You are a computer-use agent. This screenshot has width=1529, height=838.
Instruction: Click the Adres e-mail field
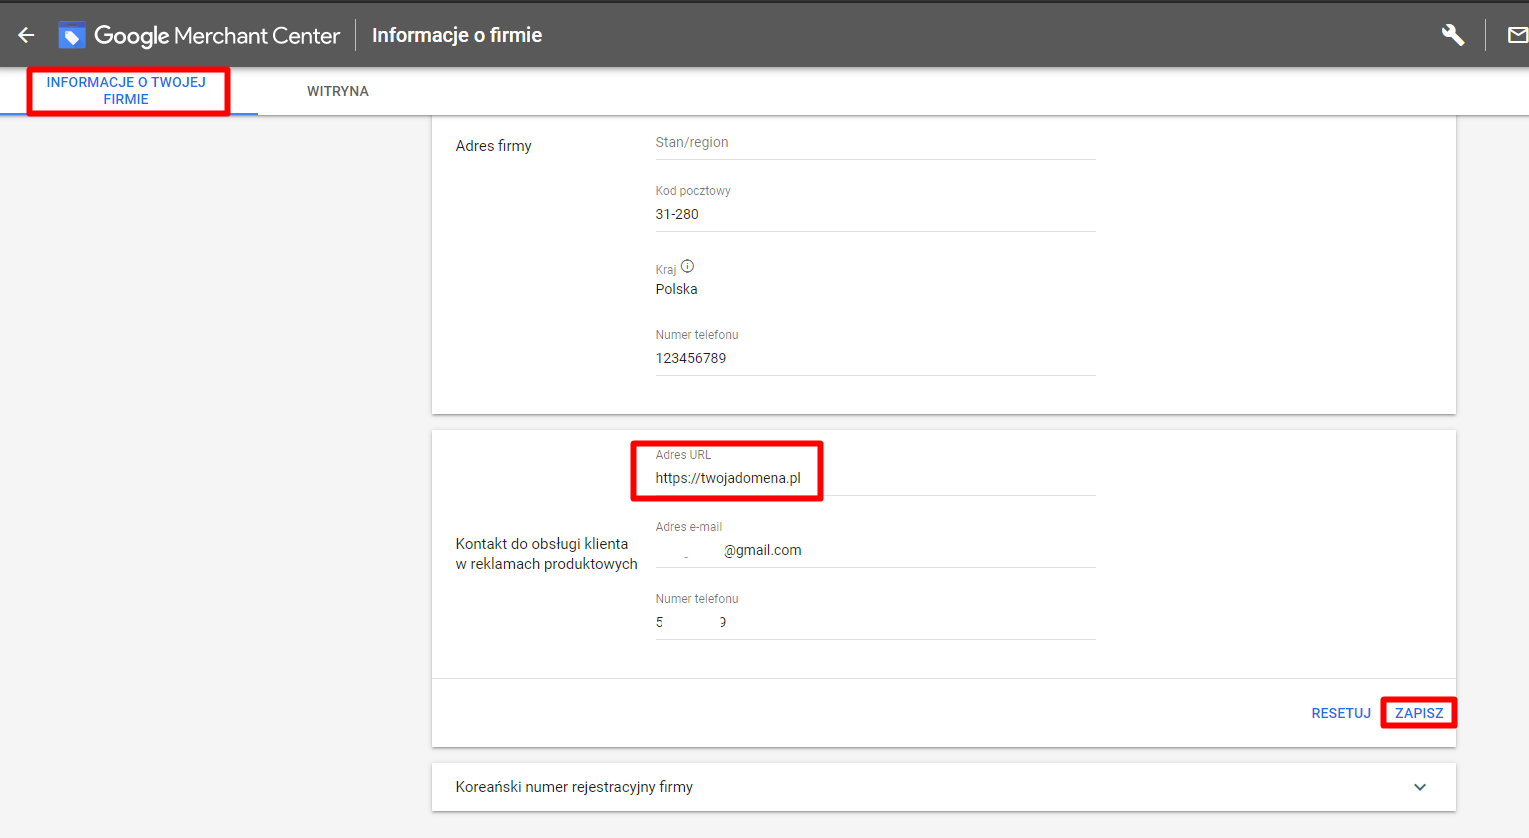click(x=874, y=550)
